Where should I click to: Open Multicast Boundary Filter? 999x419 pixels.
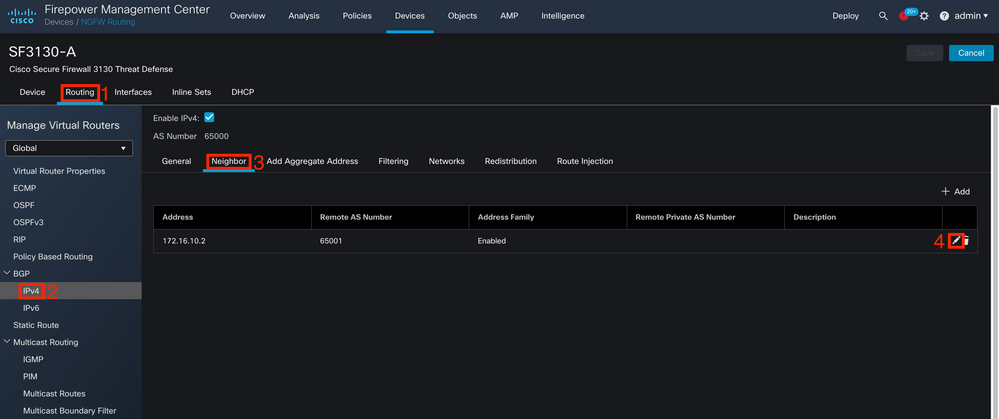[69, 411]
